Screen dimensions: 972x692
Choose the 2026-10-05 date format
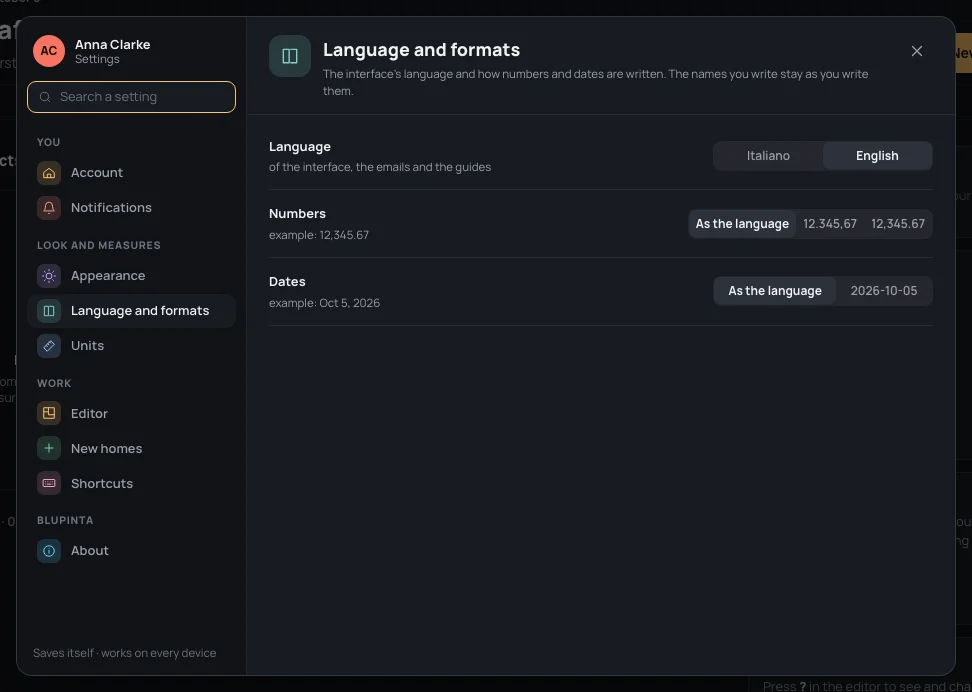[x=884, y=291]
